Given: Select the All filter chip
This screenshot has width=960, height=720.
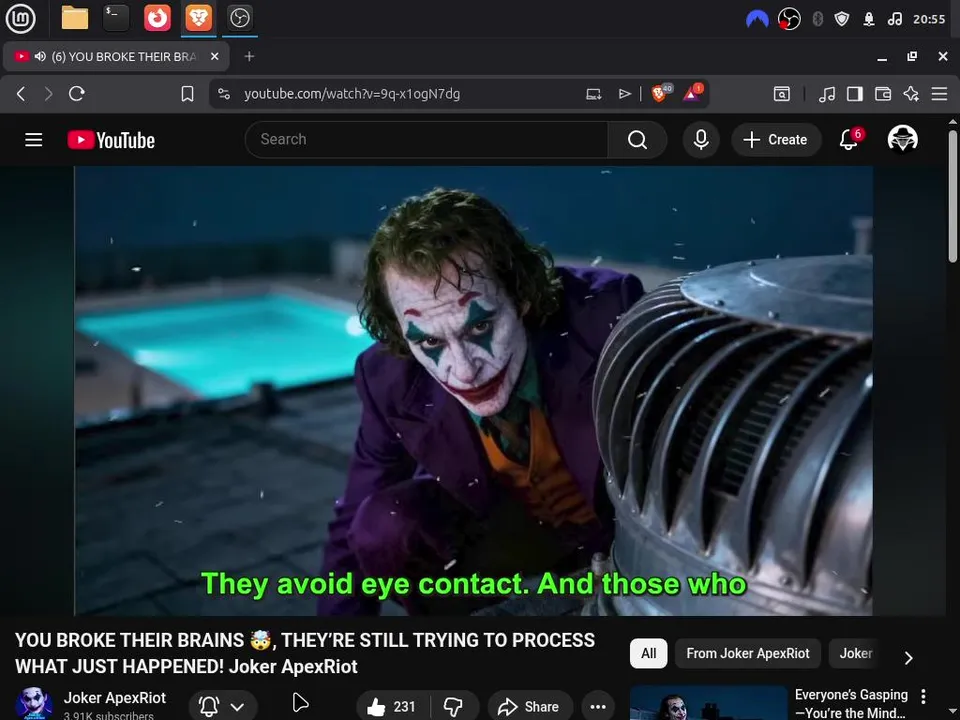Looking at the screenshot, I should click(x=648, y=653).
